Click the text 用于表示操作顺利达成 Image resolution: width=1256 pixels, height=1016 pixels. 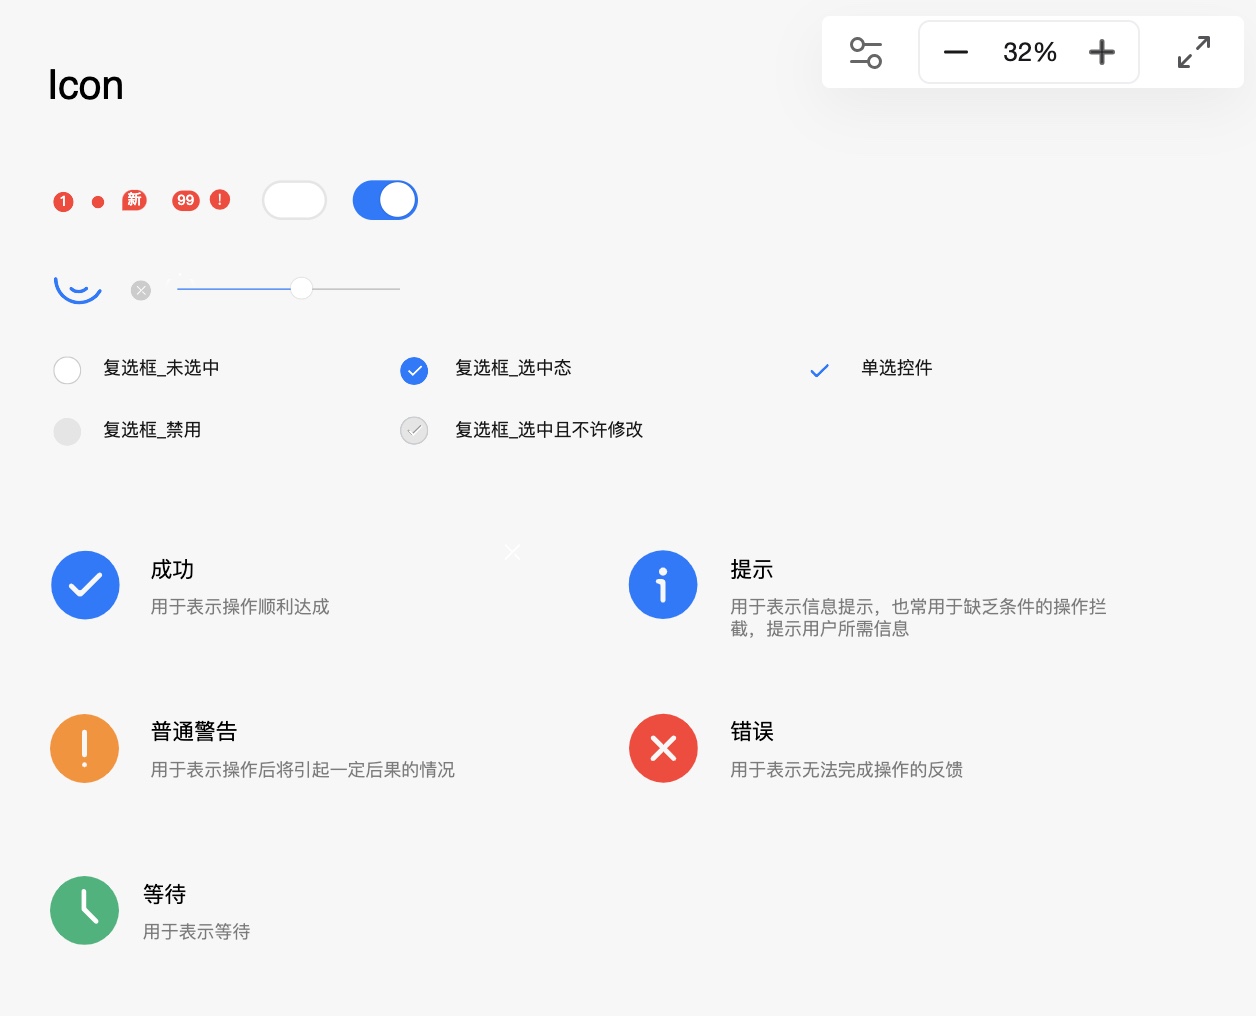point(240,607)
